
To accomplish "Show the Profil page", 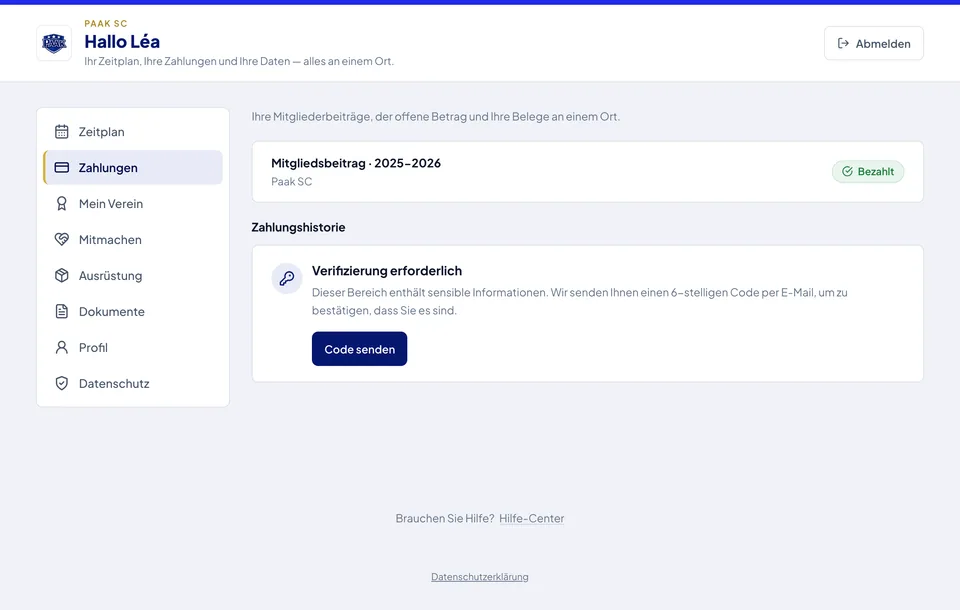I will 133,347.
